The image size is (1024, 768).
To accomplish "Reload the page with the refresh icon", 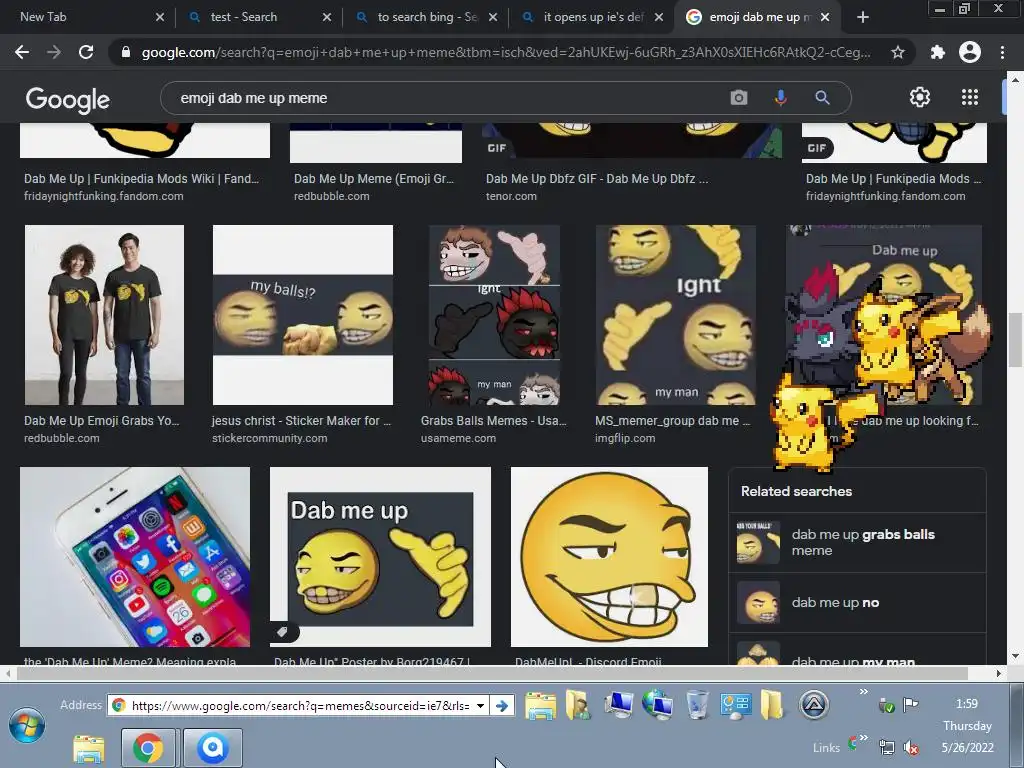I will (x=86, y=52).
